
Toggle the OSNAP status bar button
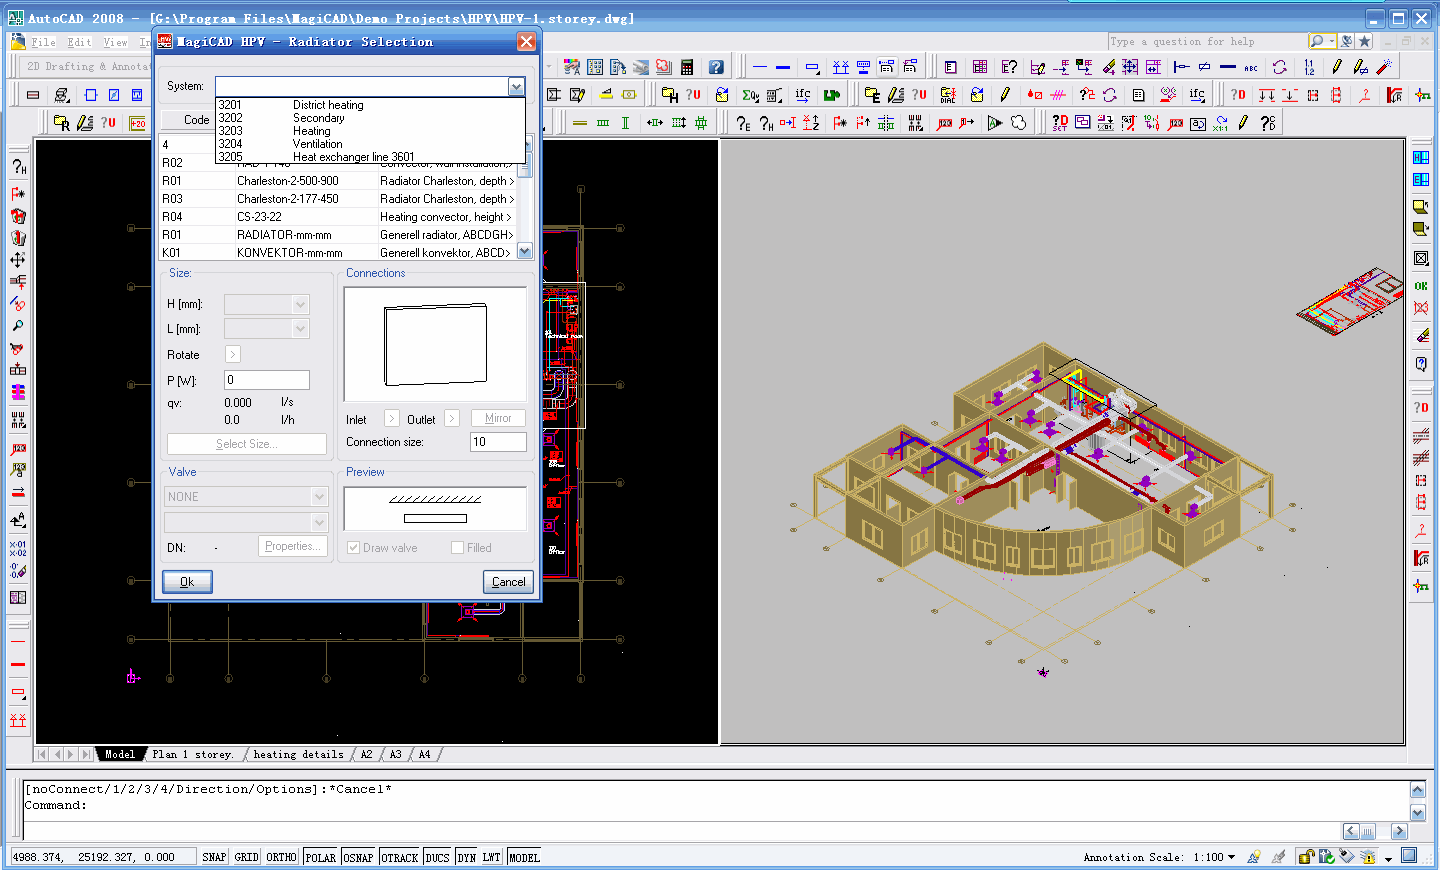(358, 857)
